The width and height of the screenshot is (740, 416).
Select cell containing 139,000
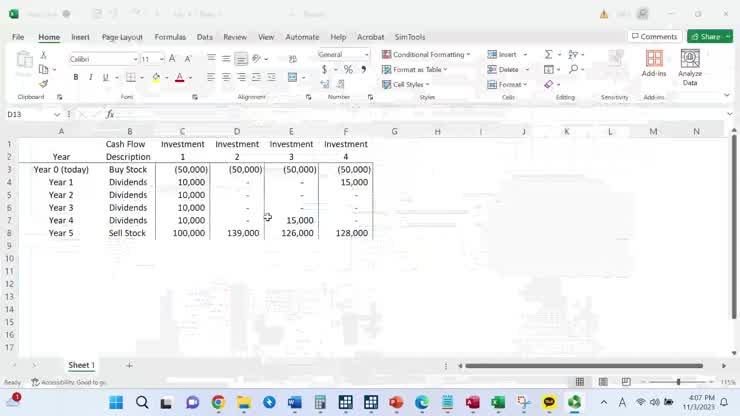pyautogui.click(x=237, y=233)
